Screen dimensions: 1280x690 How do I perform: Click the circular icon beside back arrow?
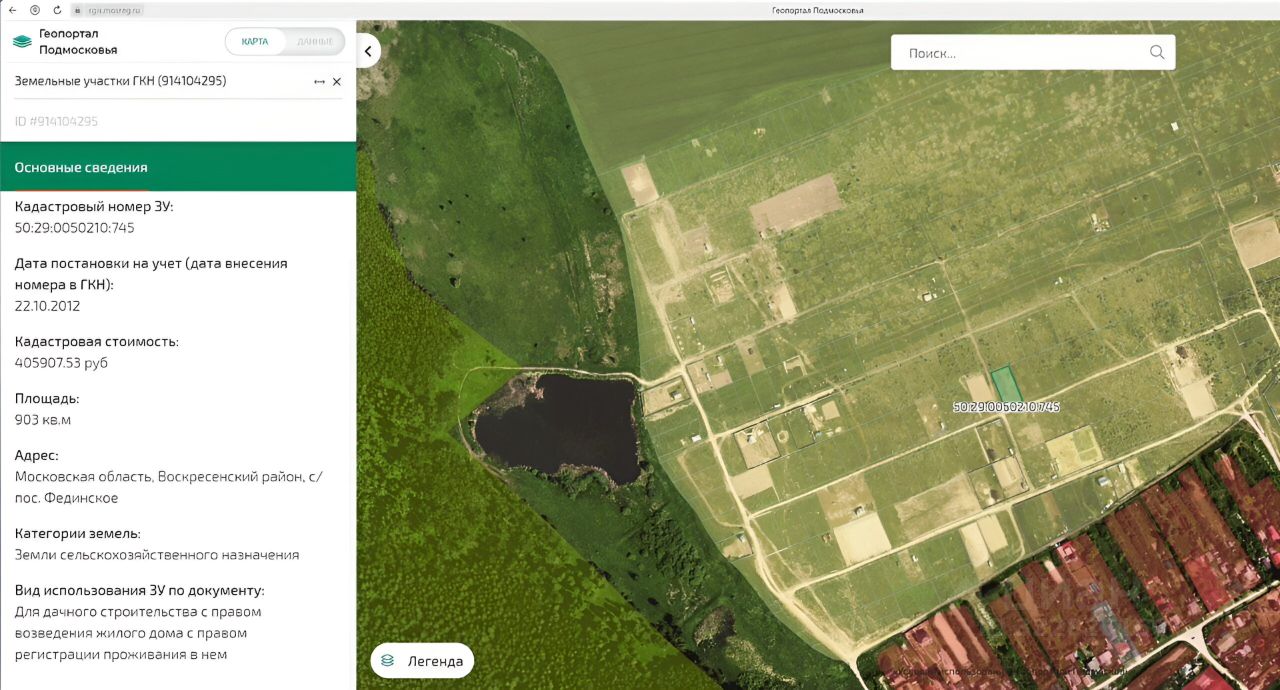pyautogui.click(x=35, y=10)
